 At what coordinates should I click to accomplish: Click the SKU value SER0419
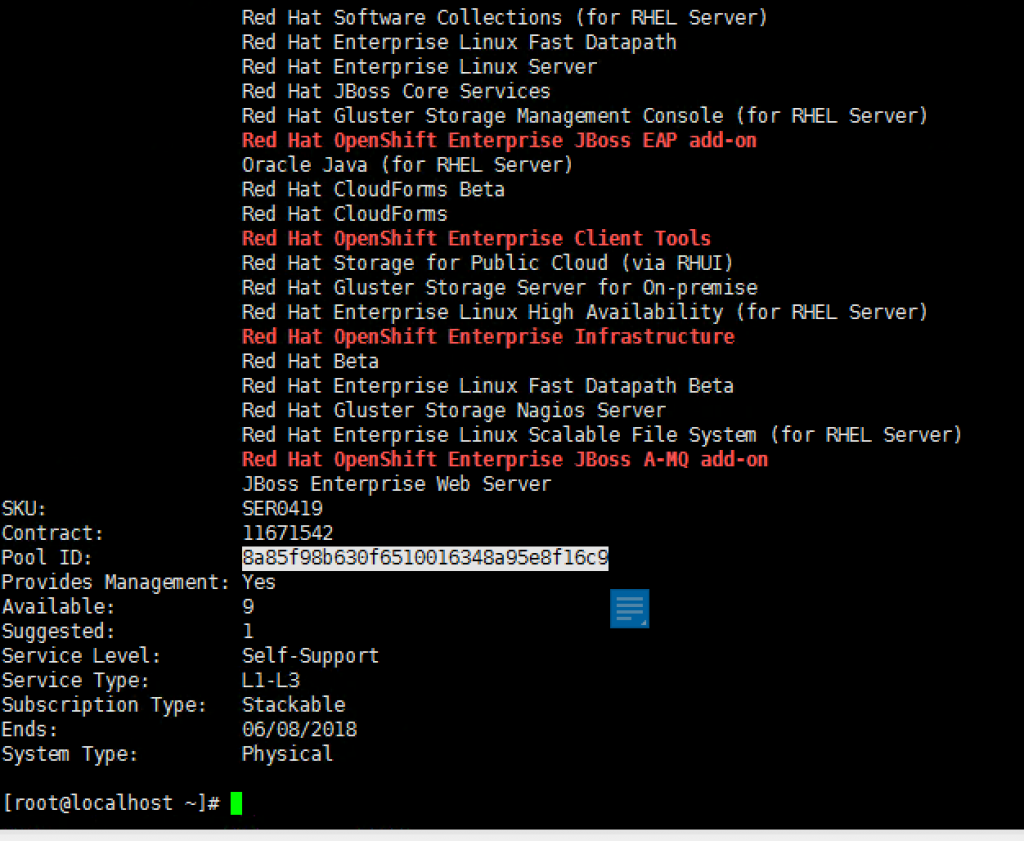(x=282, y=509)
